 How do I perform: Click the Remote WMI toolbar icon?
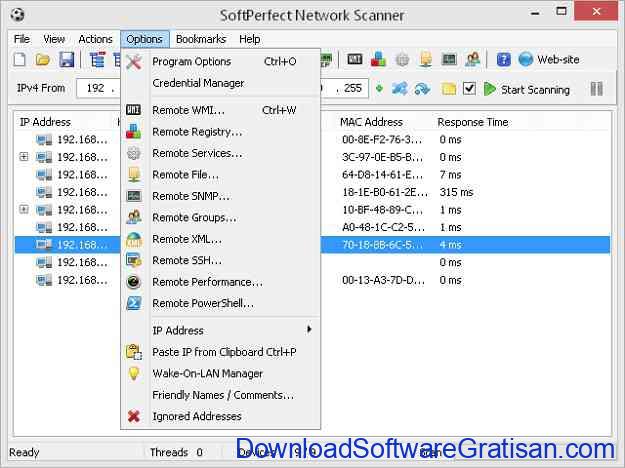click(x=354, y=59)
